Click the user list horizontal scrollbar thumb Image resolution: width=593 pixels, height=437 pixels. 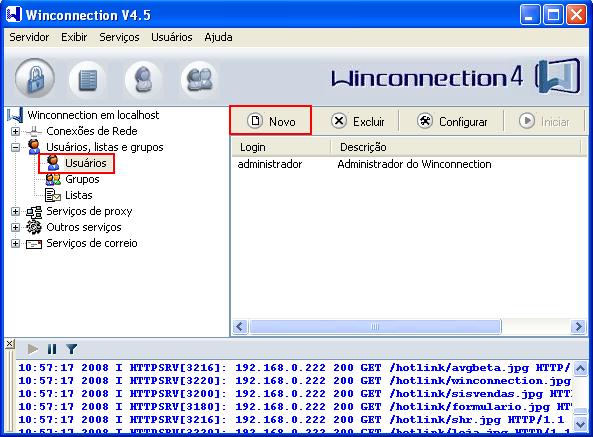click(x=375, y=326)
